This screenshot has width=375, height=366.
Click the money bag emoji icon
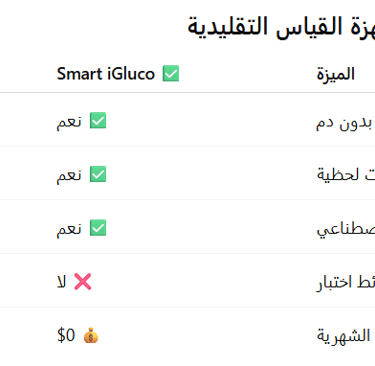91,335
